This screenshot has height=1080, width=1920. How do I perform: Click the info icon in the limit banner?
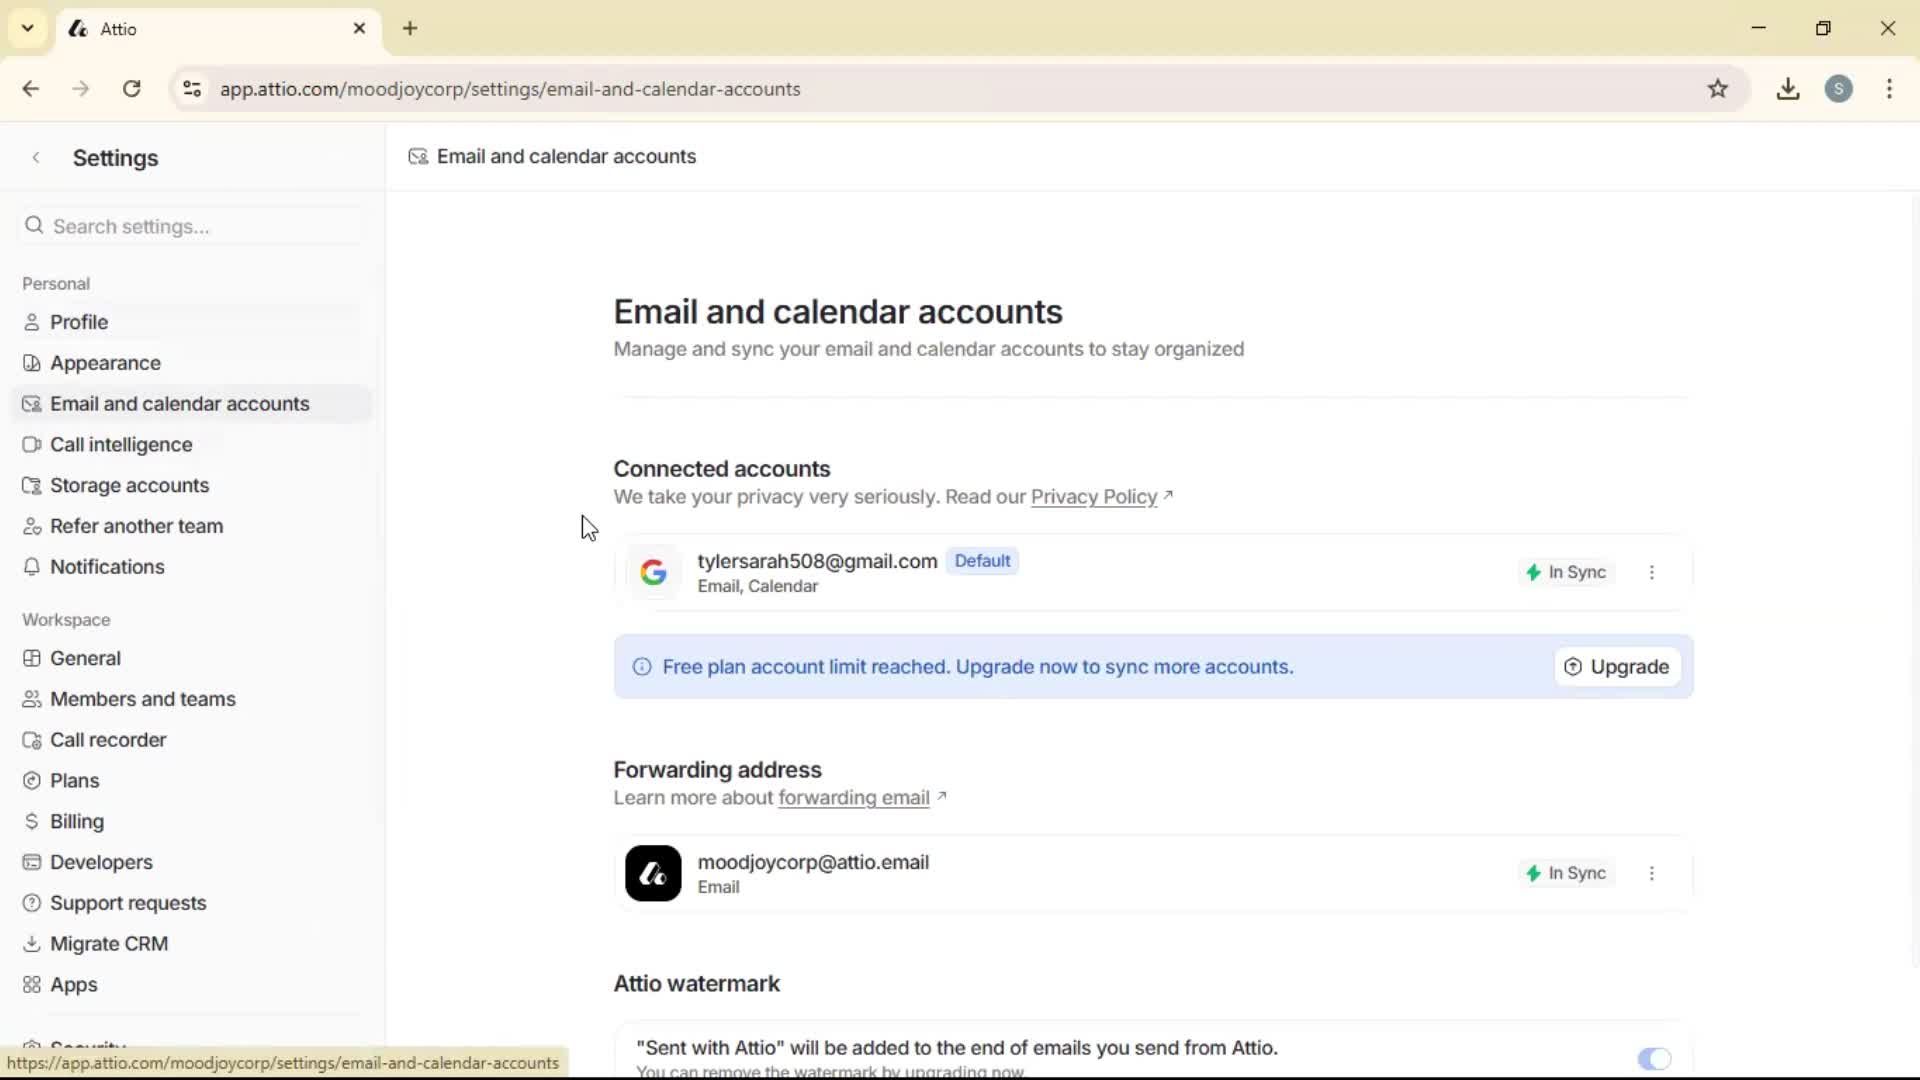click(x=642, y=667)
